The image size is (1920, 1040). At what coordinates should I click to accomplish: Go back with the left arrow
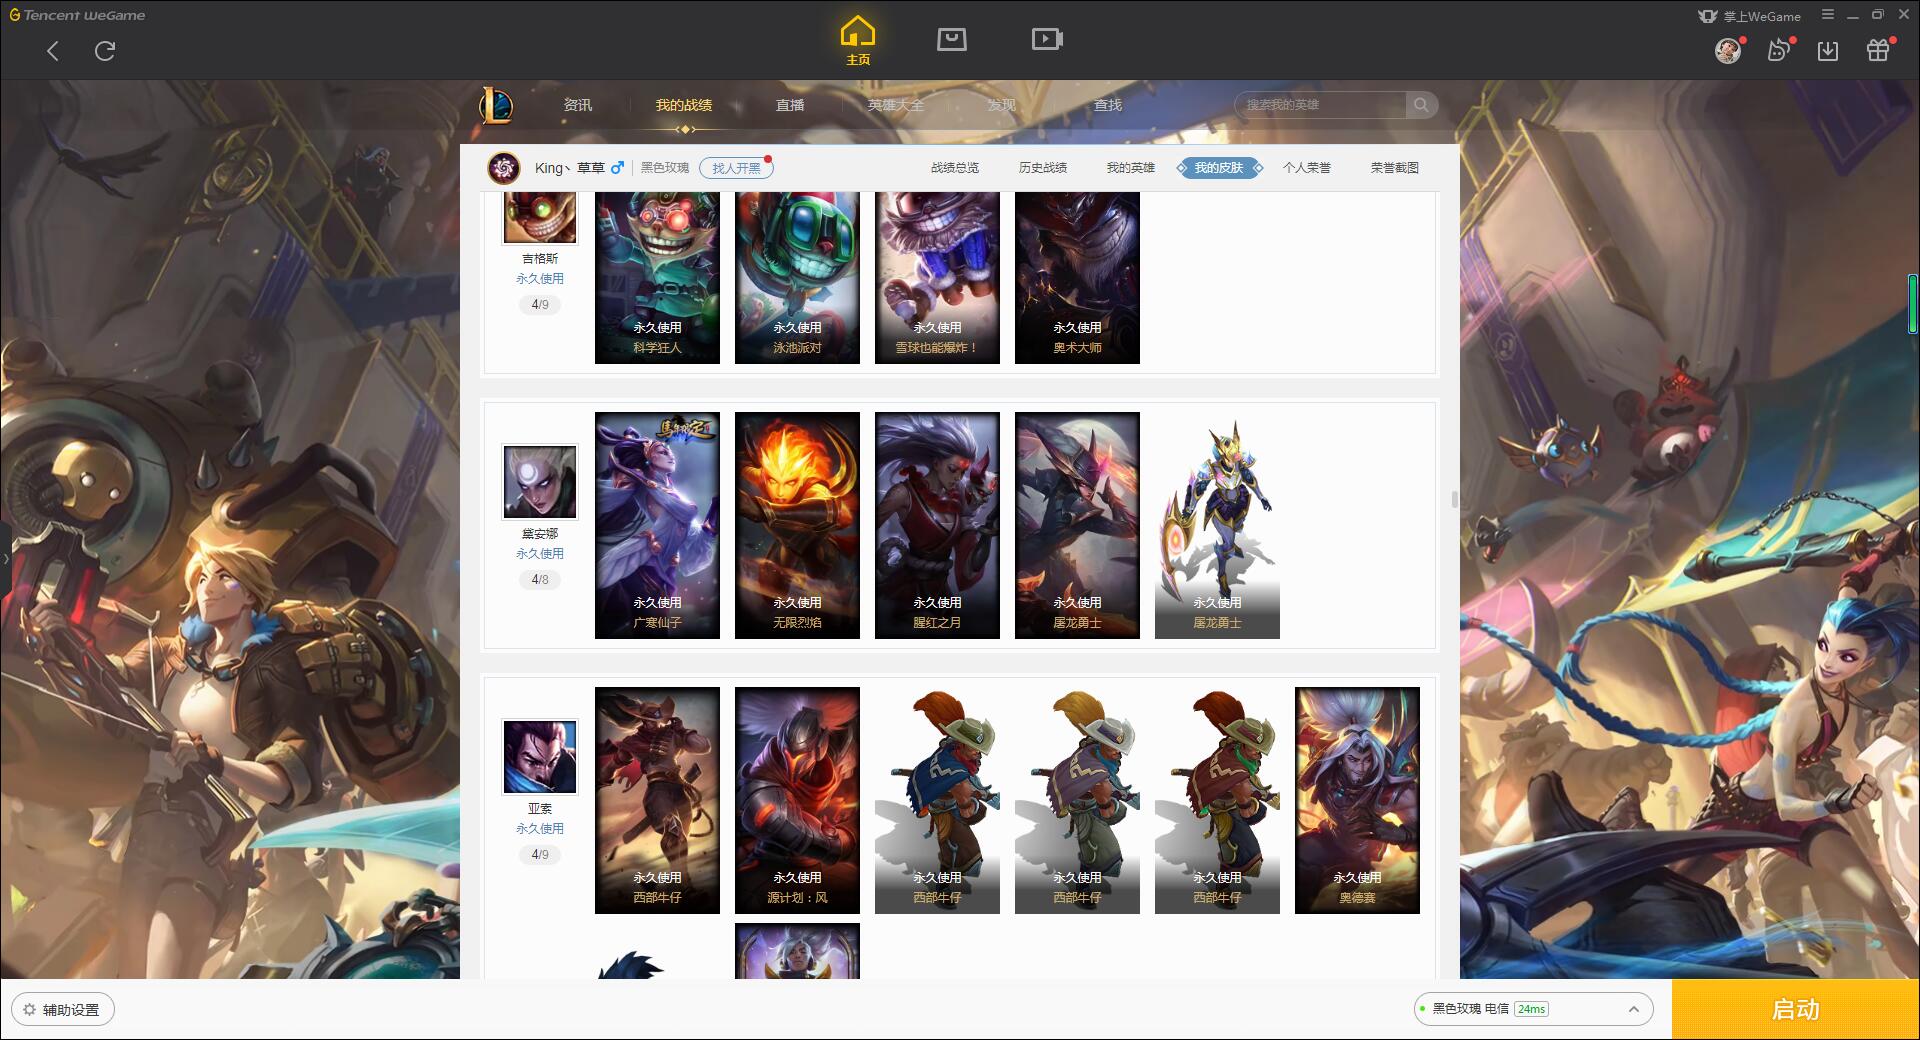click(53, 51)
